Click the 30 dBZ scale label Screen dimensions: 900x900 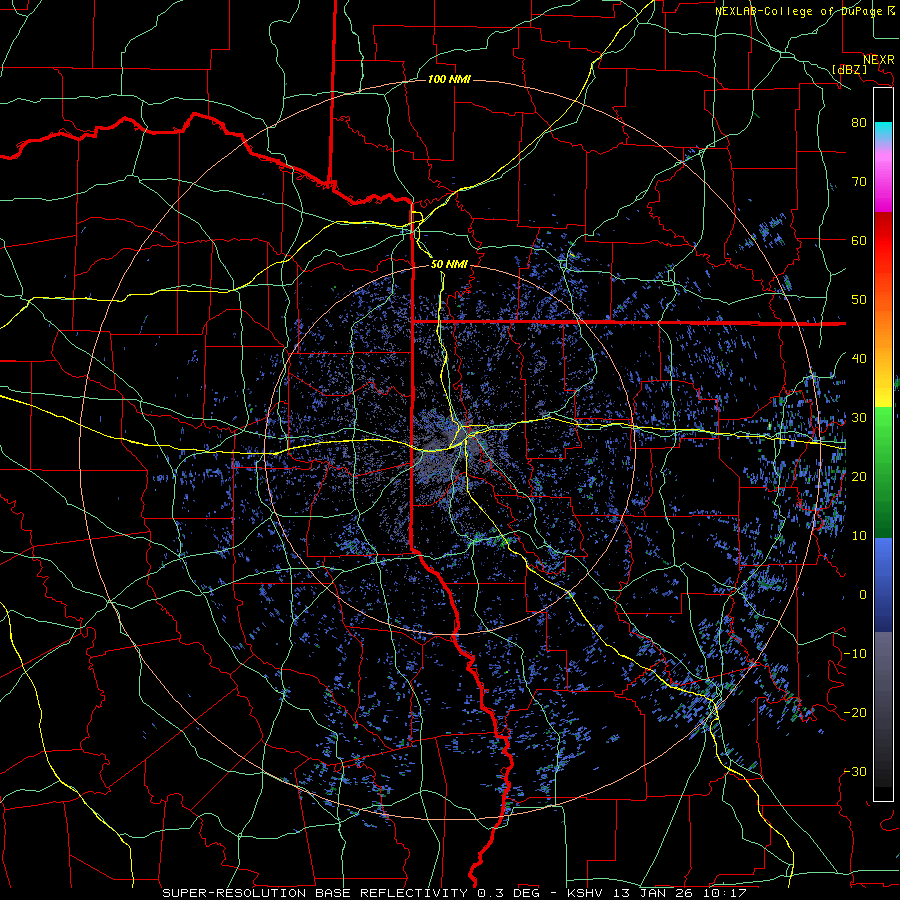tap(859, 417)
